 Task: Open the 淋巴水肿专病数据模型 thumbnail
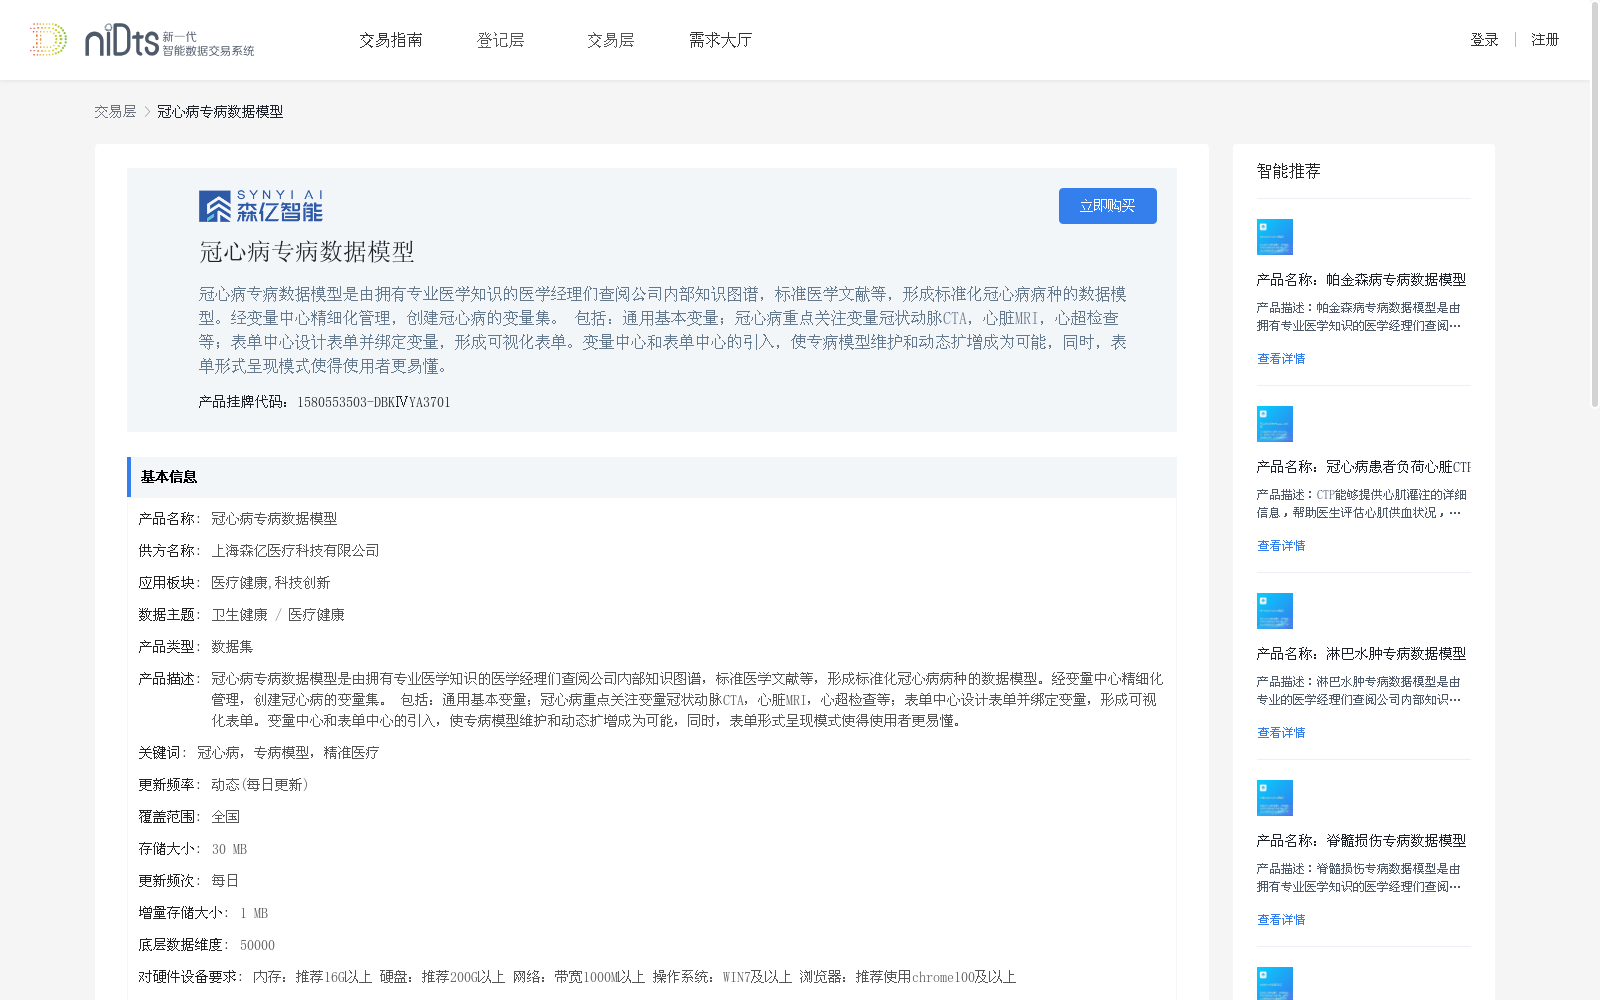1275,611
